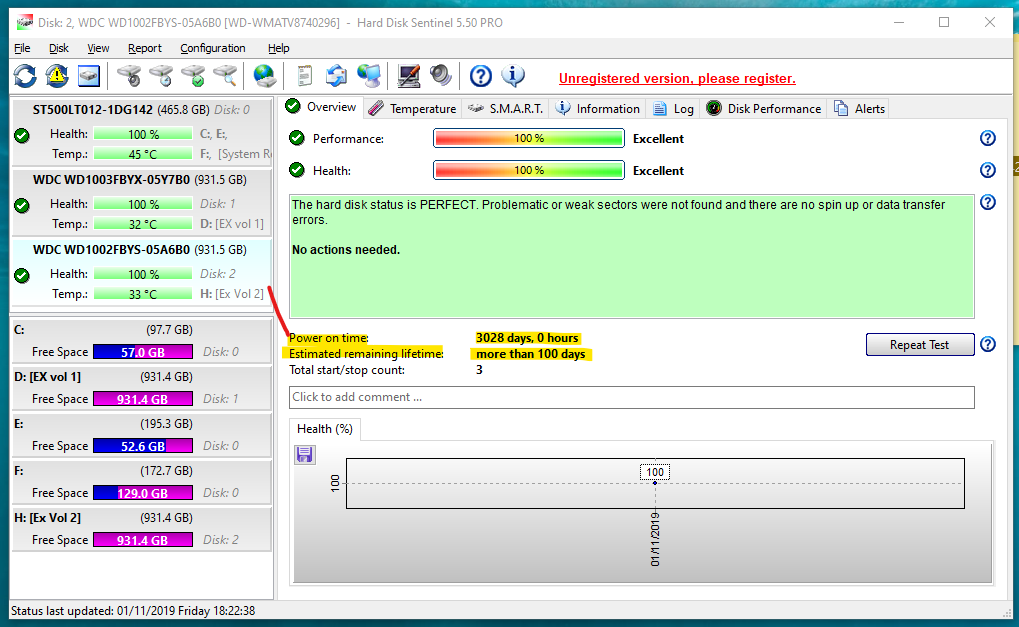Viewport: 1019px width, 627px height.
Task: Select the F: partition entry
Action: pyautogui.click(x=142, y=481)
